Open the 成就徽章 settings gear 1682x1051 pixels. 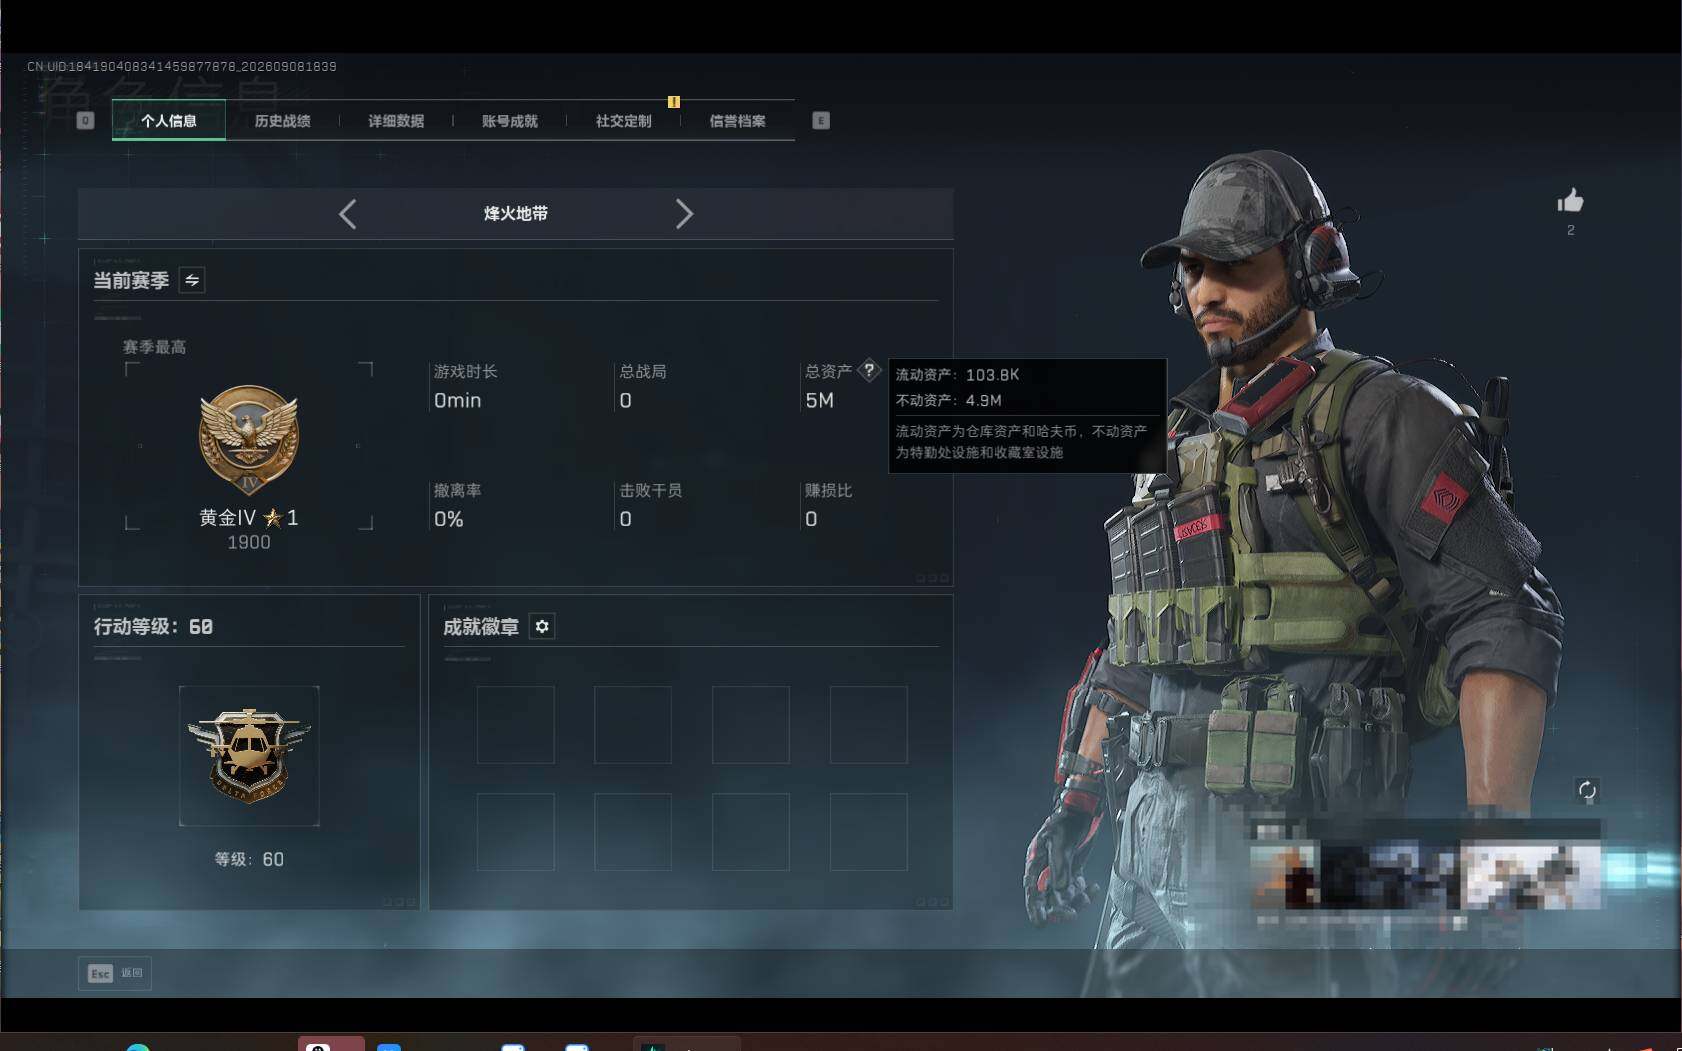point(542,627)
